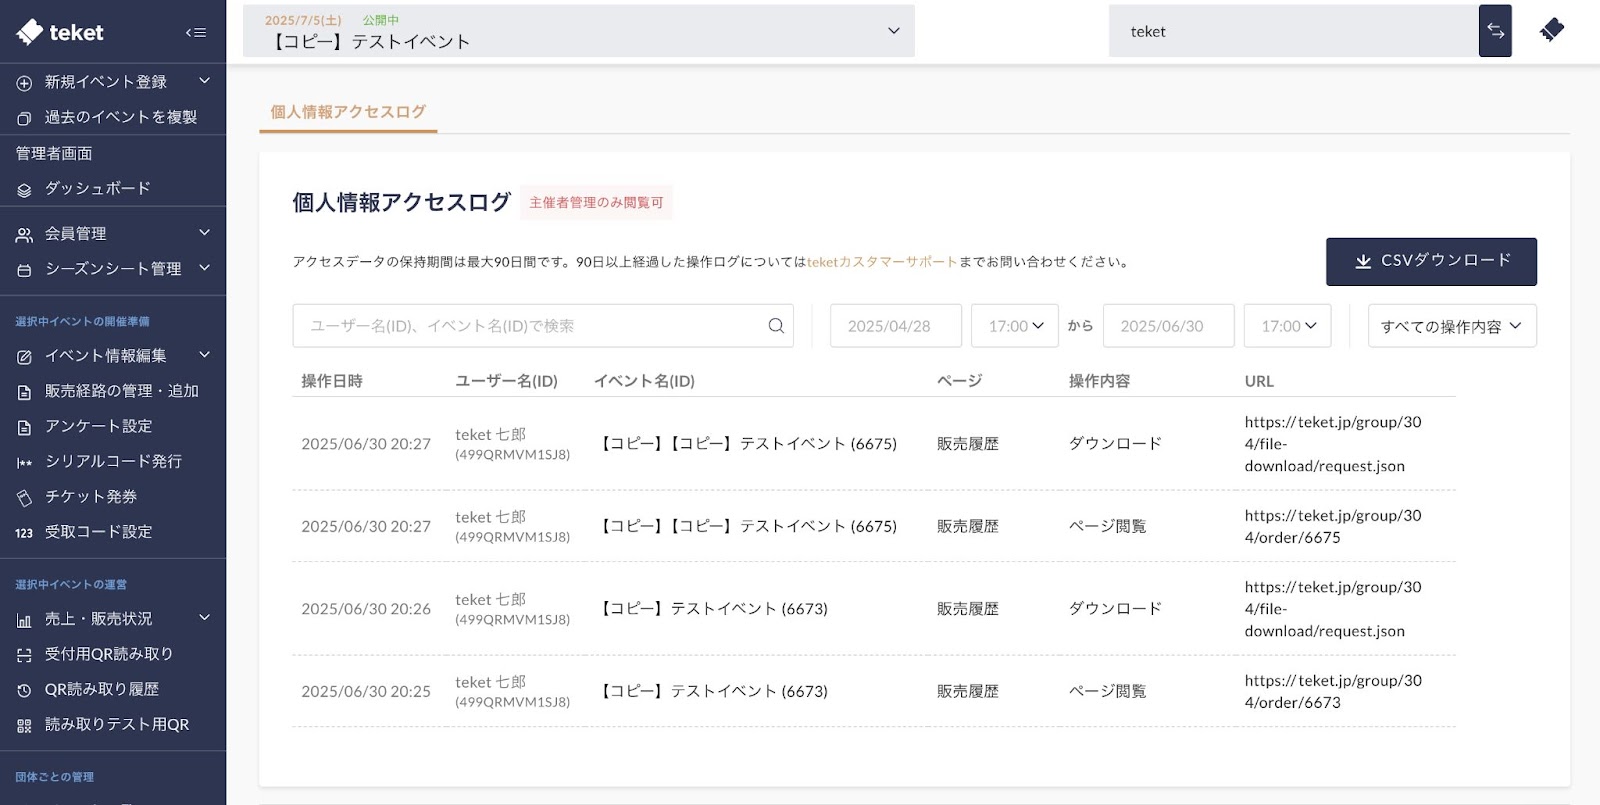Click the end date field 2025/06/30
The height and width of the screenshot is (805, 1600).
(x=1169, y=326)
